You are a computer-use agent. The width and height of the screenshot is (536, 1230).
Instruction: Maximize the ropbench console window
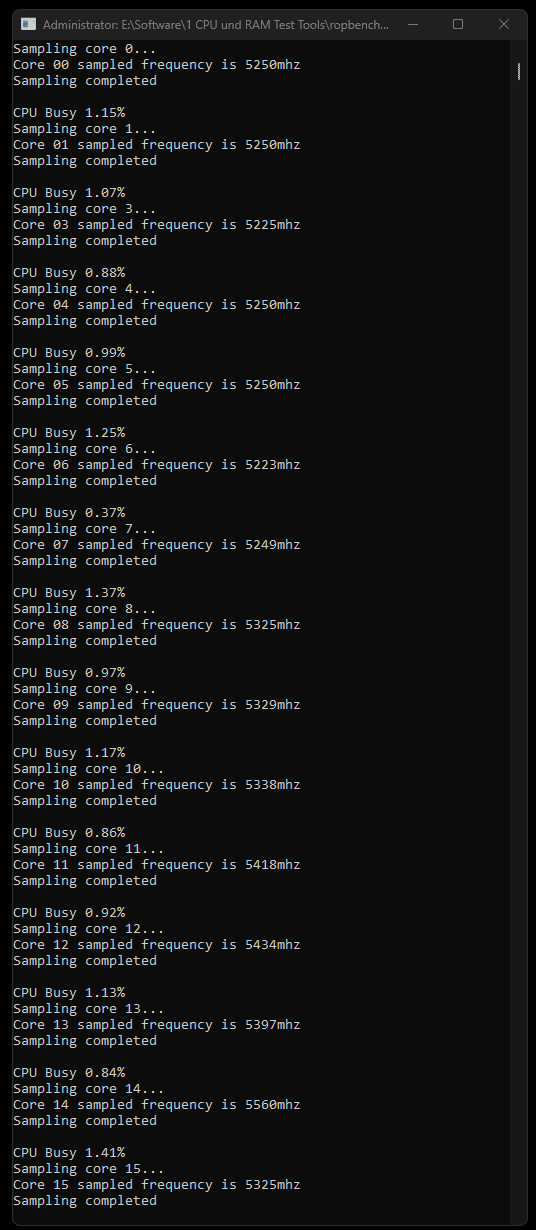(458, 24)
